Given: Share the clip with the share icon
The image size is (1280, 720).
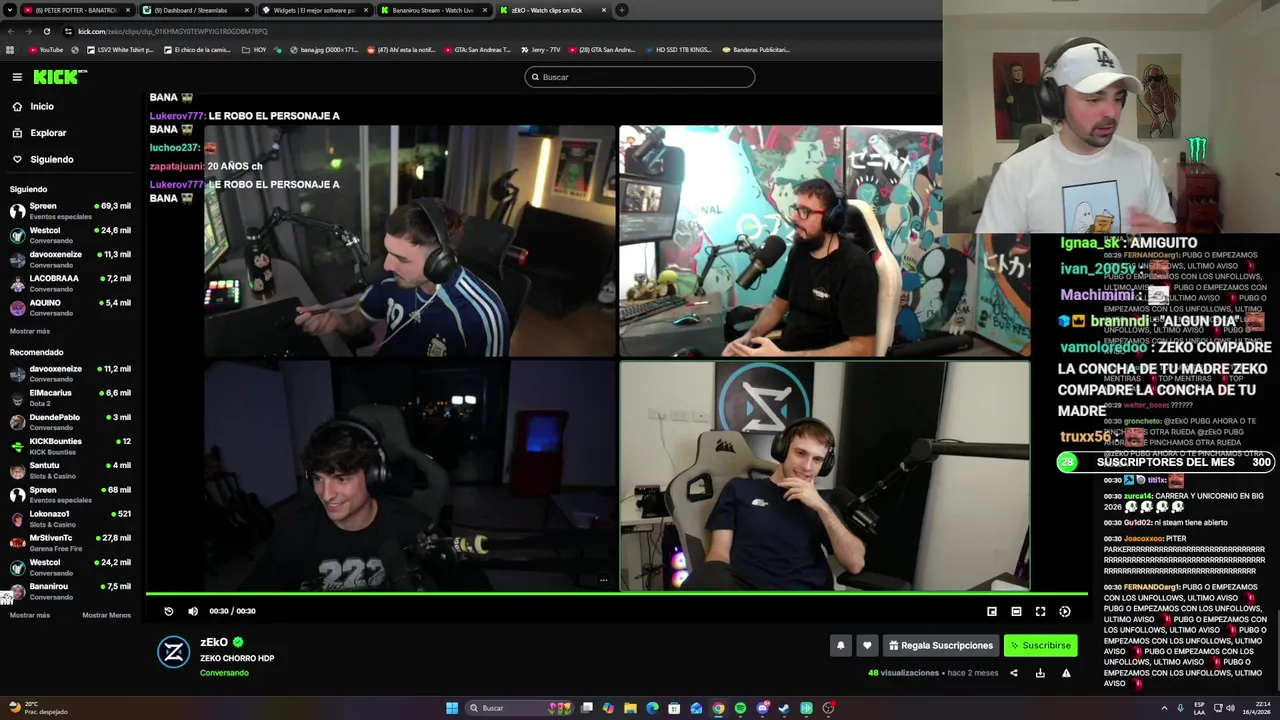Looking at the screenshot, I should 1013,673.
